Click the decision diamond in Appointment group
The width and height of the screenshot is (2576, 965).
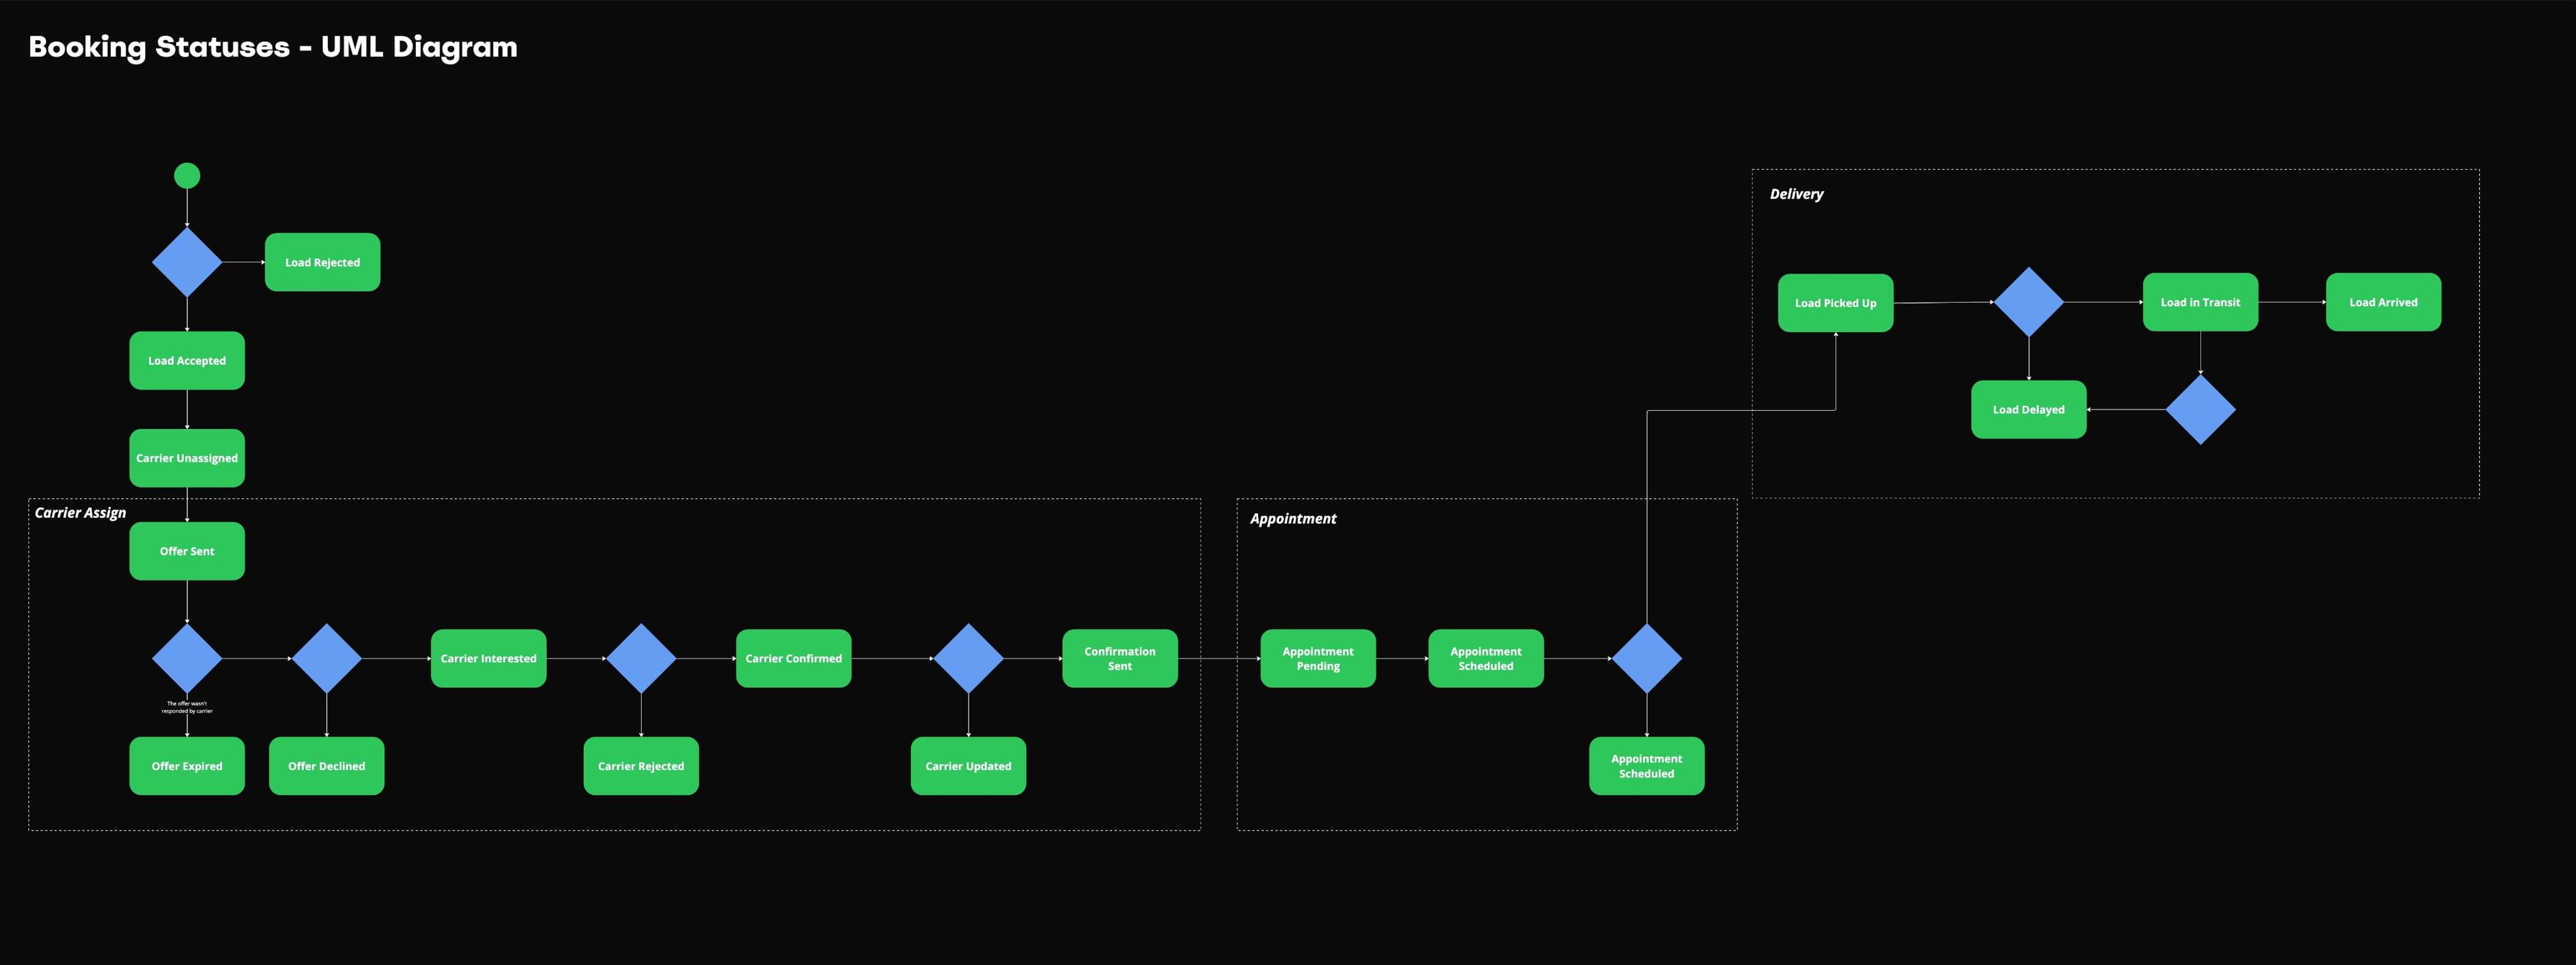tap(1646, 658)
